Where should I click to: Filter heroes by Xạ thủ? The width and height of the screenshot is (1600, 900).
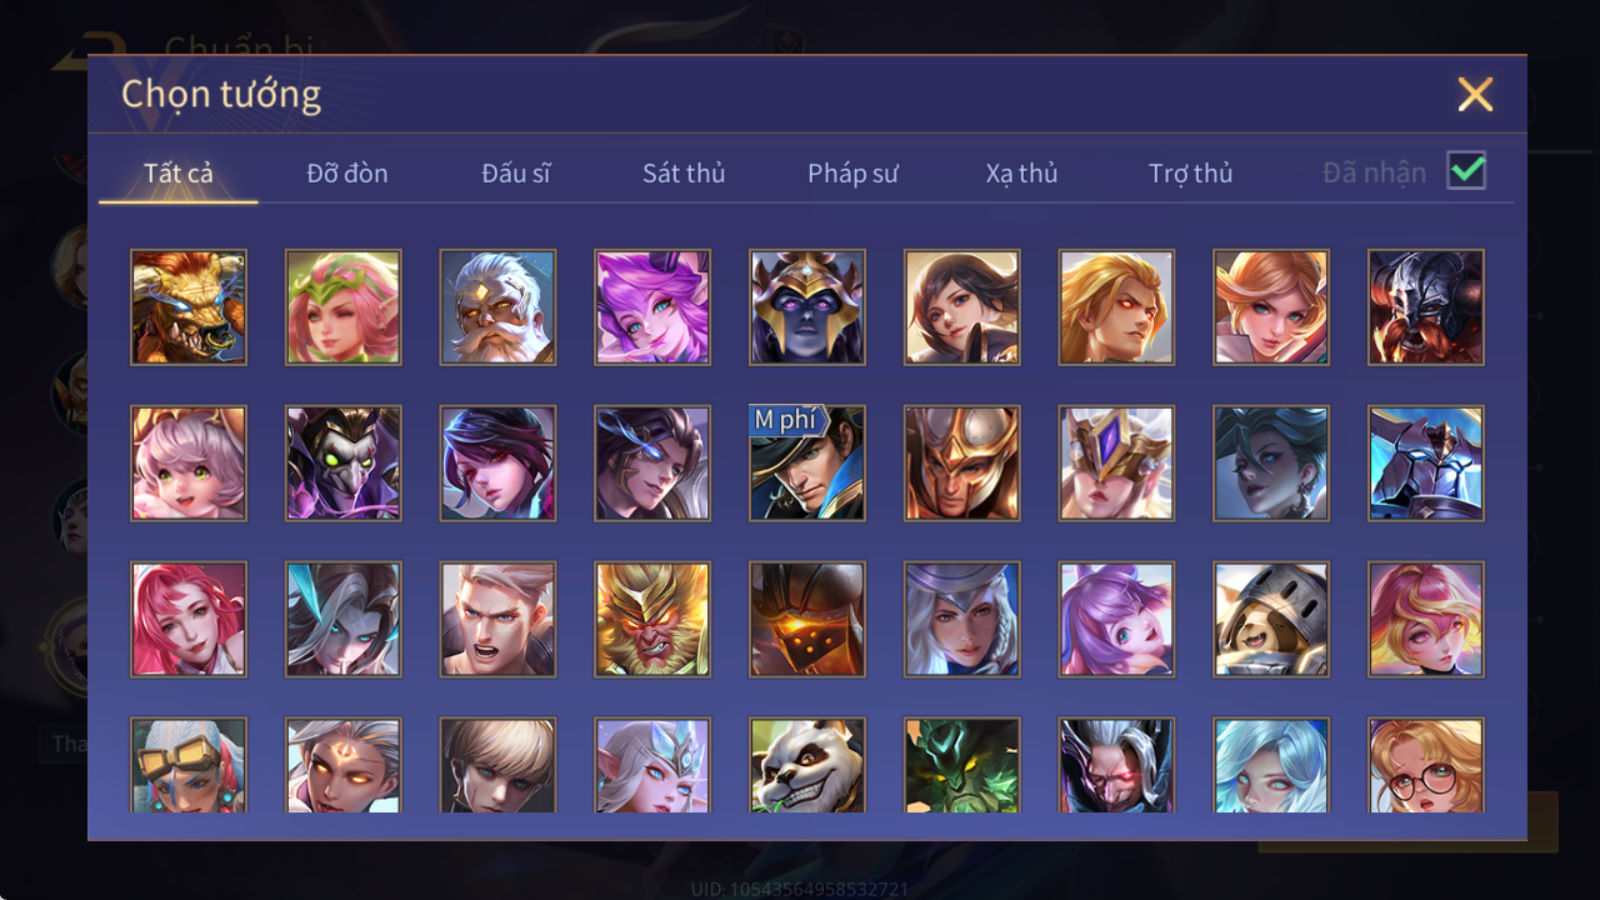(x=1021, y=173)
